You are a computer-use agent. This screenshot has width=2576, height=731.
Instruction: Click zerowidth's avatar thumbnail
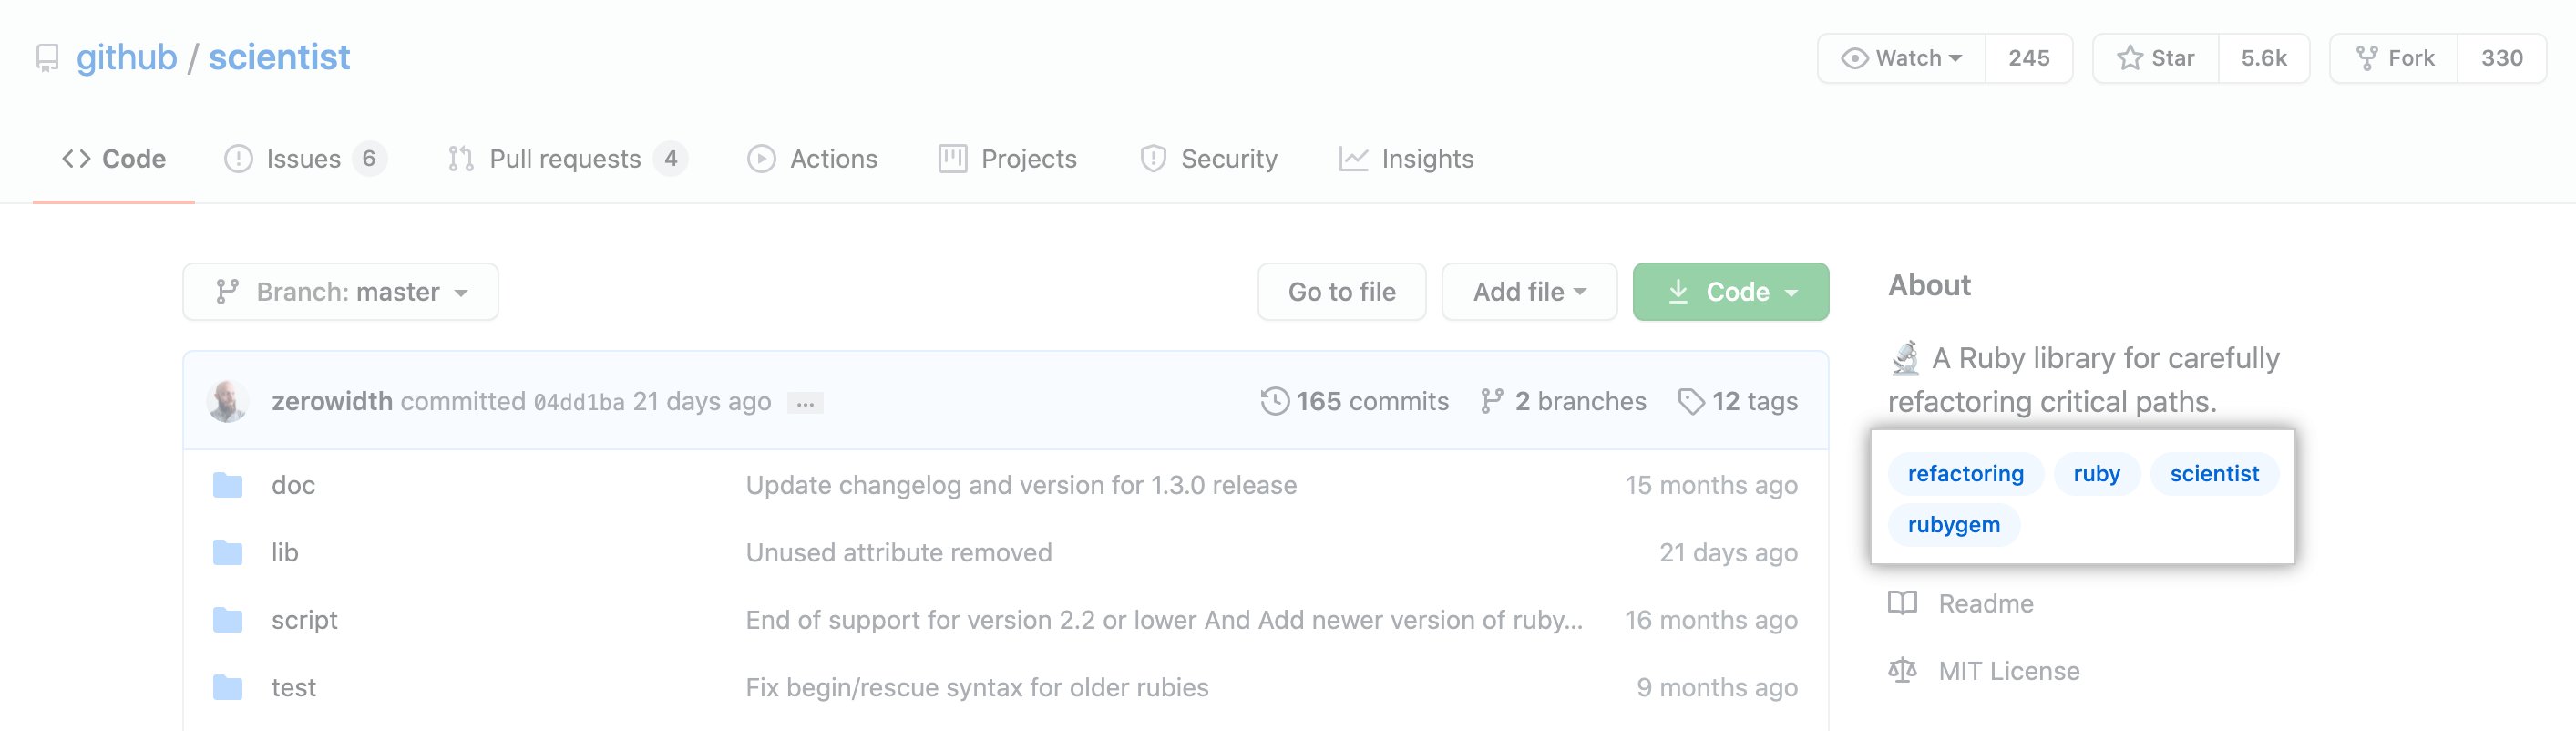point(228,401)
